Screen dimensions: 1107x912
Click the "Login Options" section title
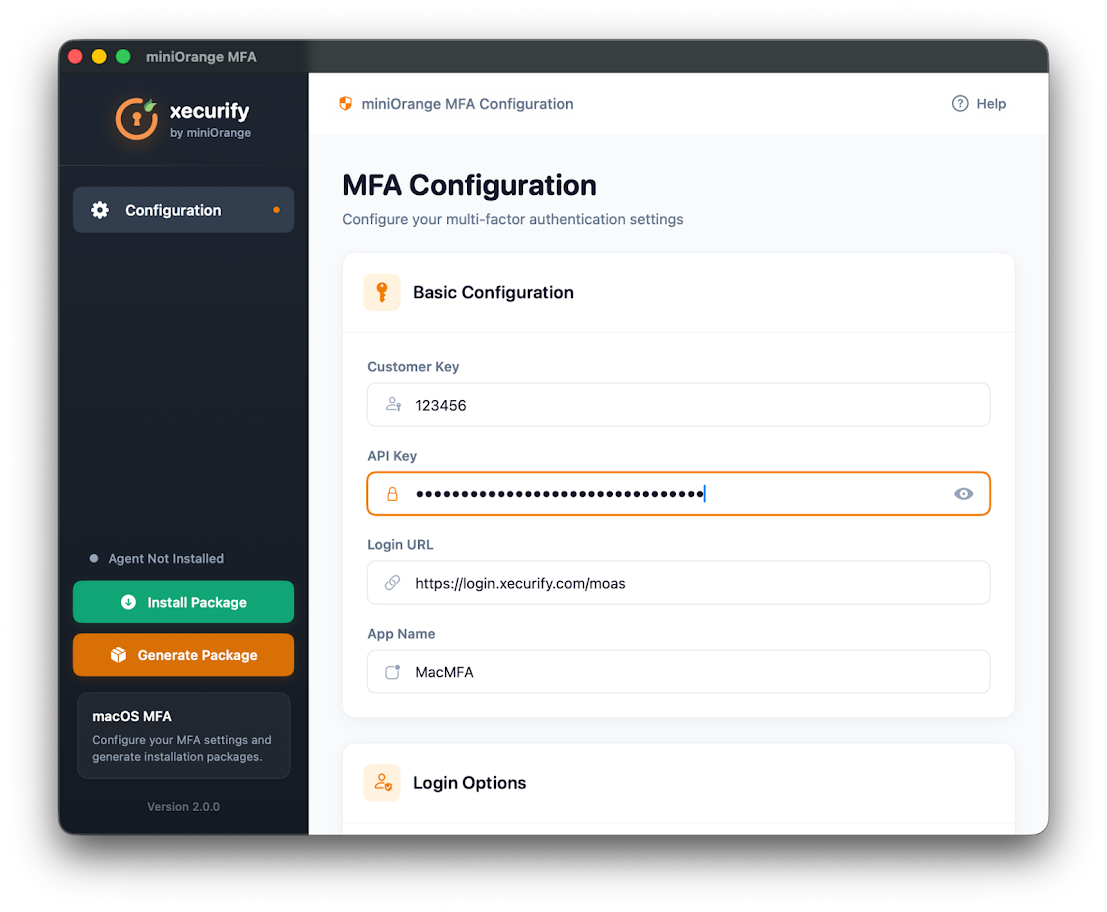[x=469, y=782]
